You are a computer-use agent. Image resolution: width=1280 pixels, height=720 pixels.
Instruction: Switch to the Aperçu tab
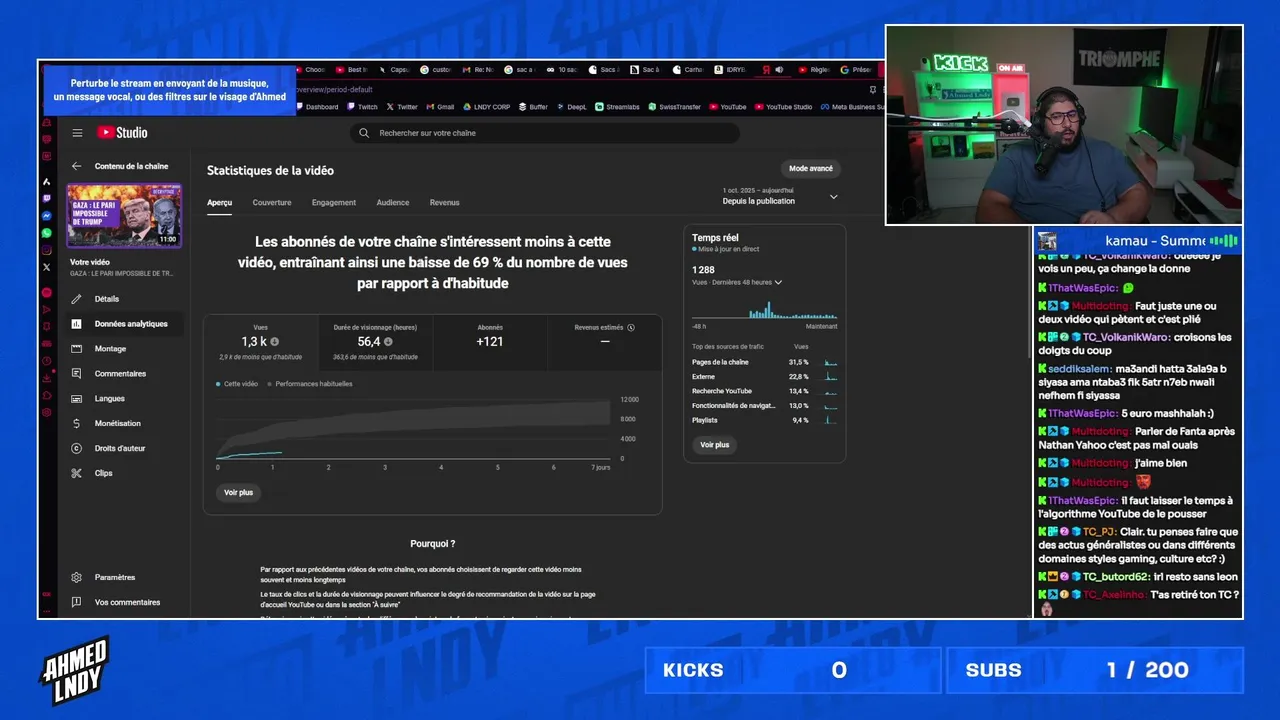(219, 202)
